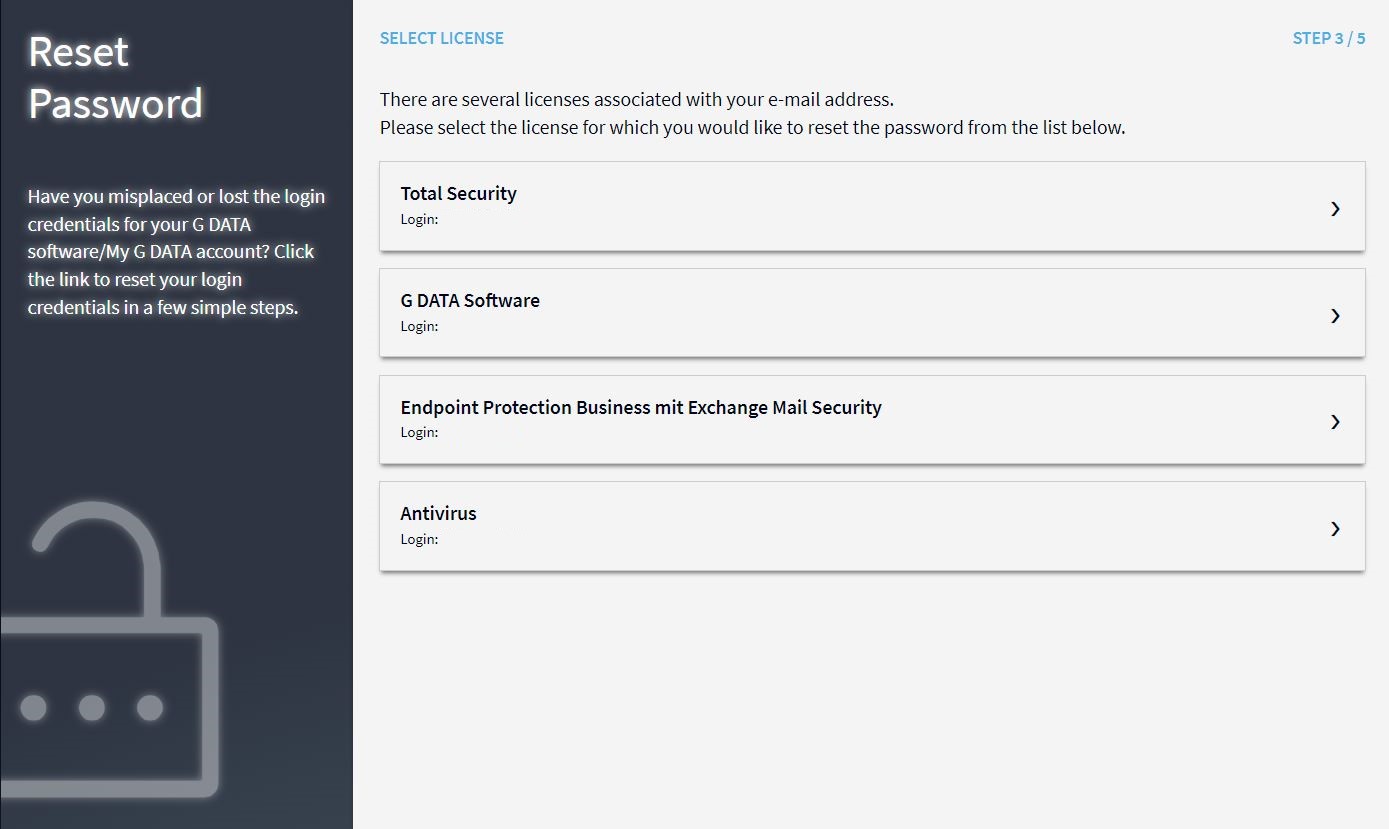This screenshot has width=1389, height=829.
Task: Click the chevron arrow for G DATA Software
Action: pyautogui.click(x=1335, y=315)
